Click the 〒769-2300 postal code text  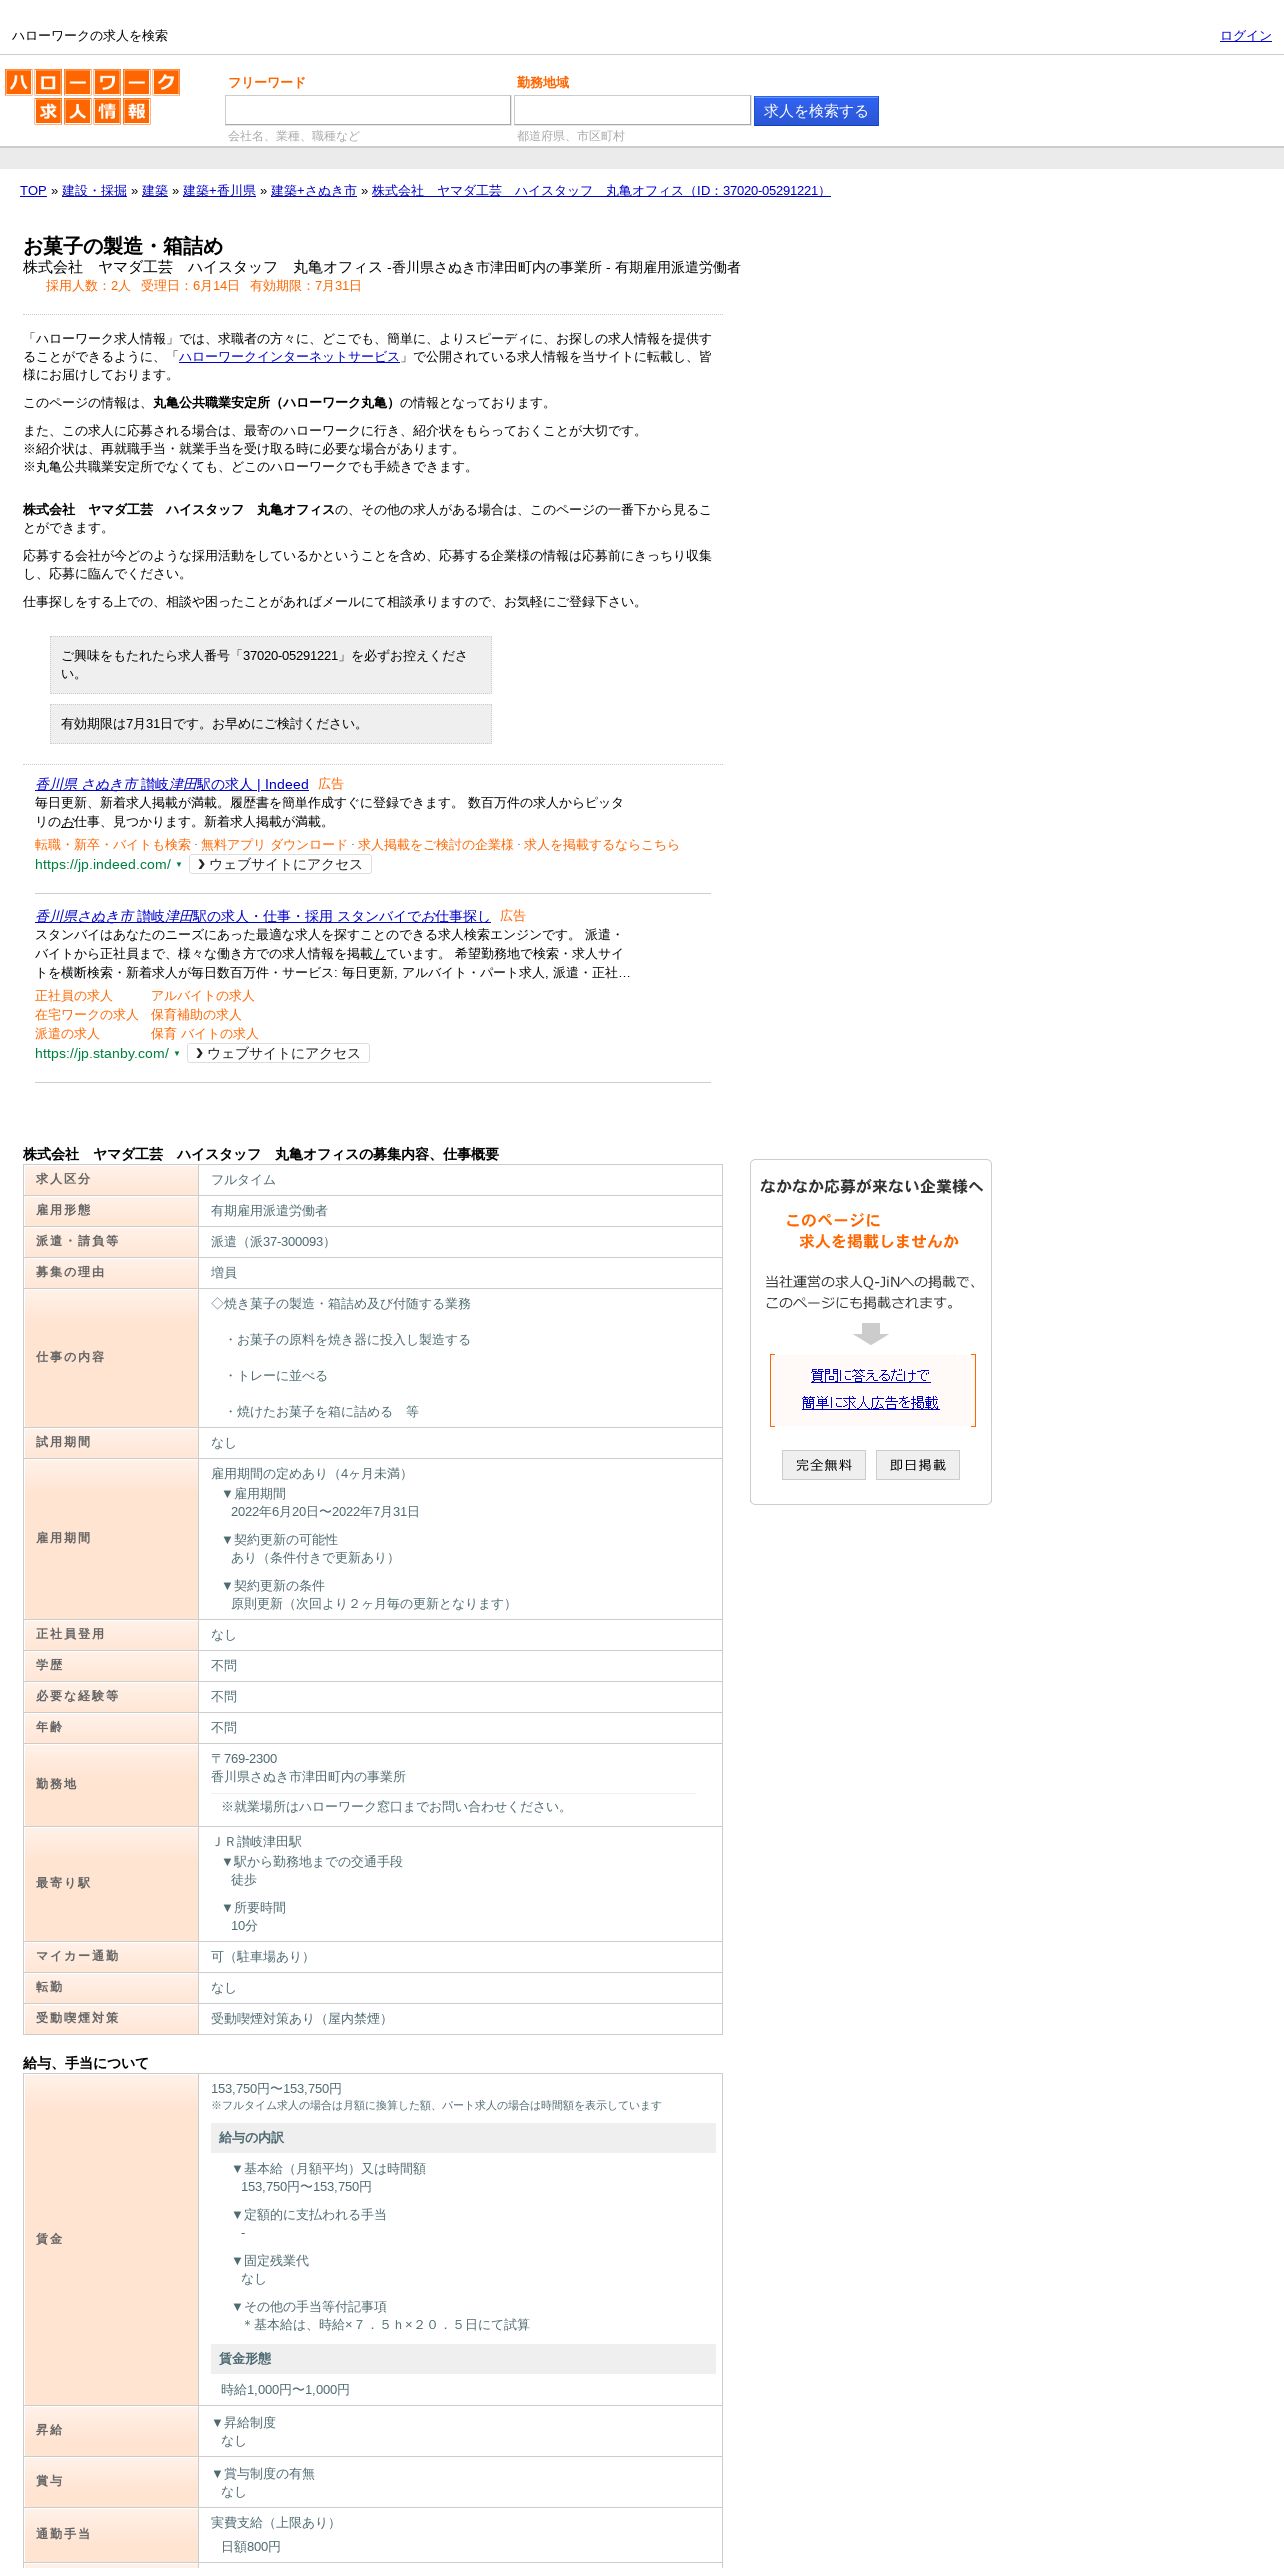tap(244, 1759)
